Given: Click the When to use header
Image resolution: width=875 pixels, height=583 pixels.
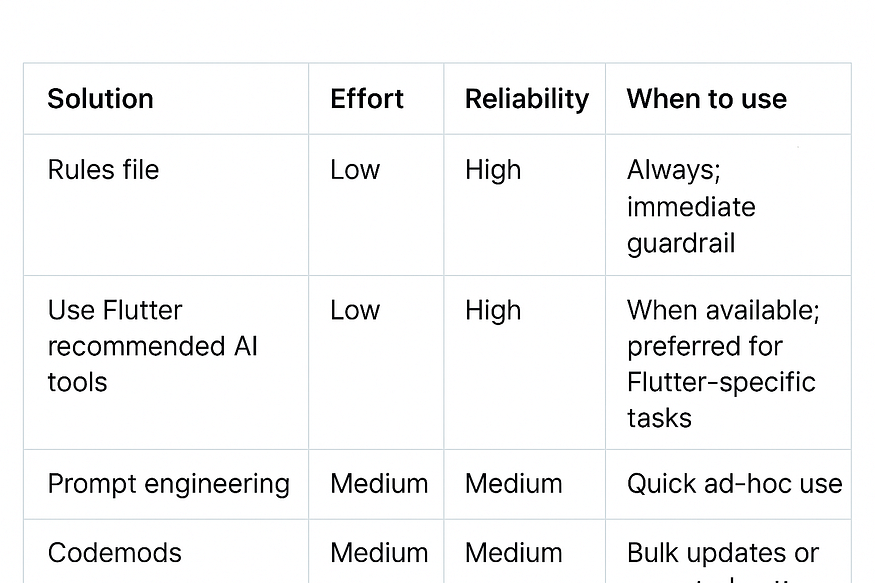Looking at the screenshot, I should (x=706, y=99).
